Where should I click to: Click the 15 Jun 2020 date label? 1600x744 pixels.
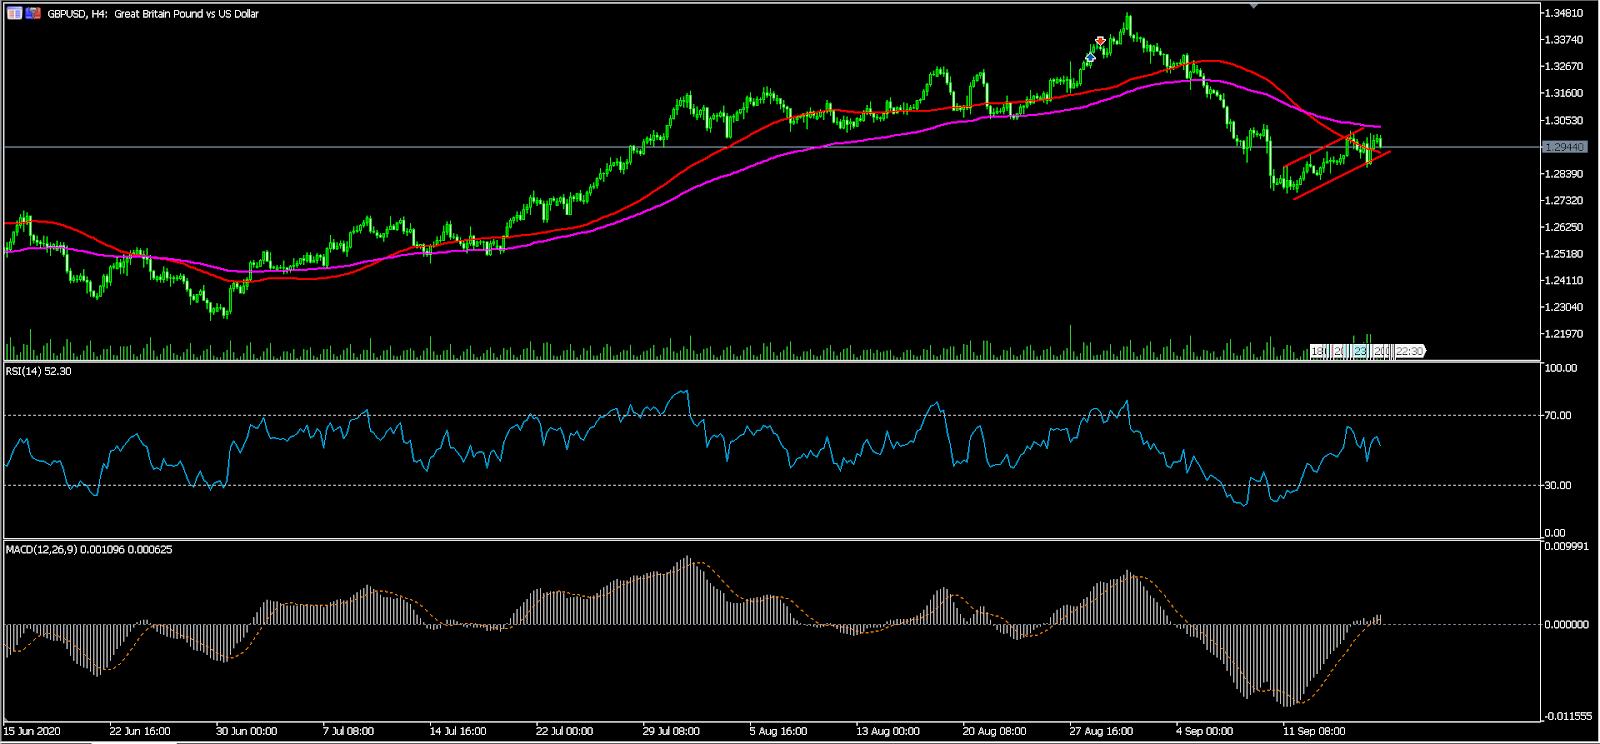click(x=32, y=731)
